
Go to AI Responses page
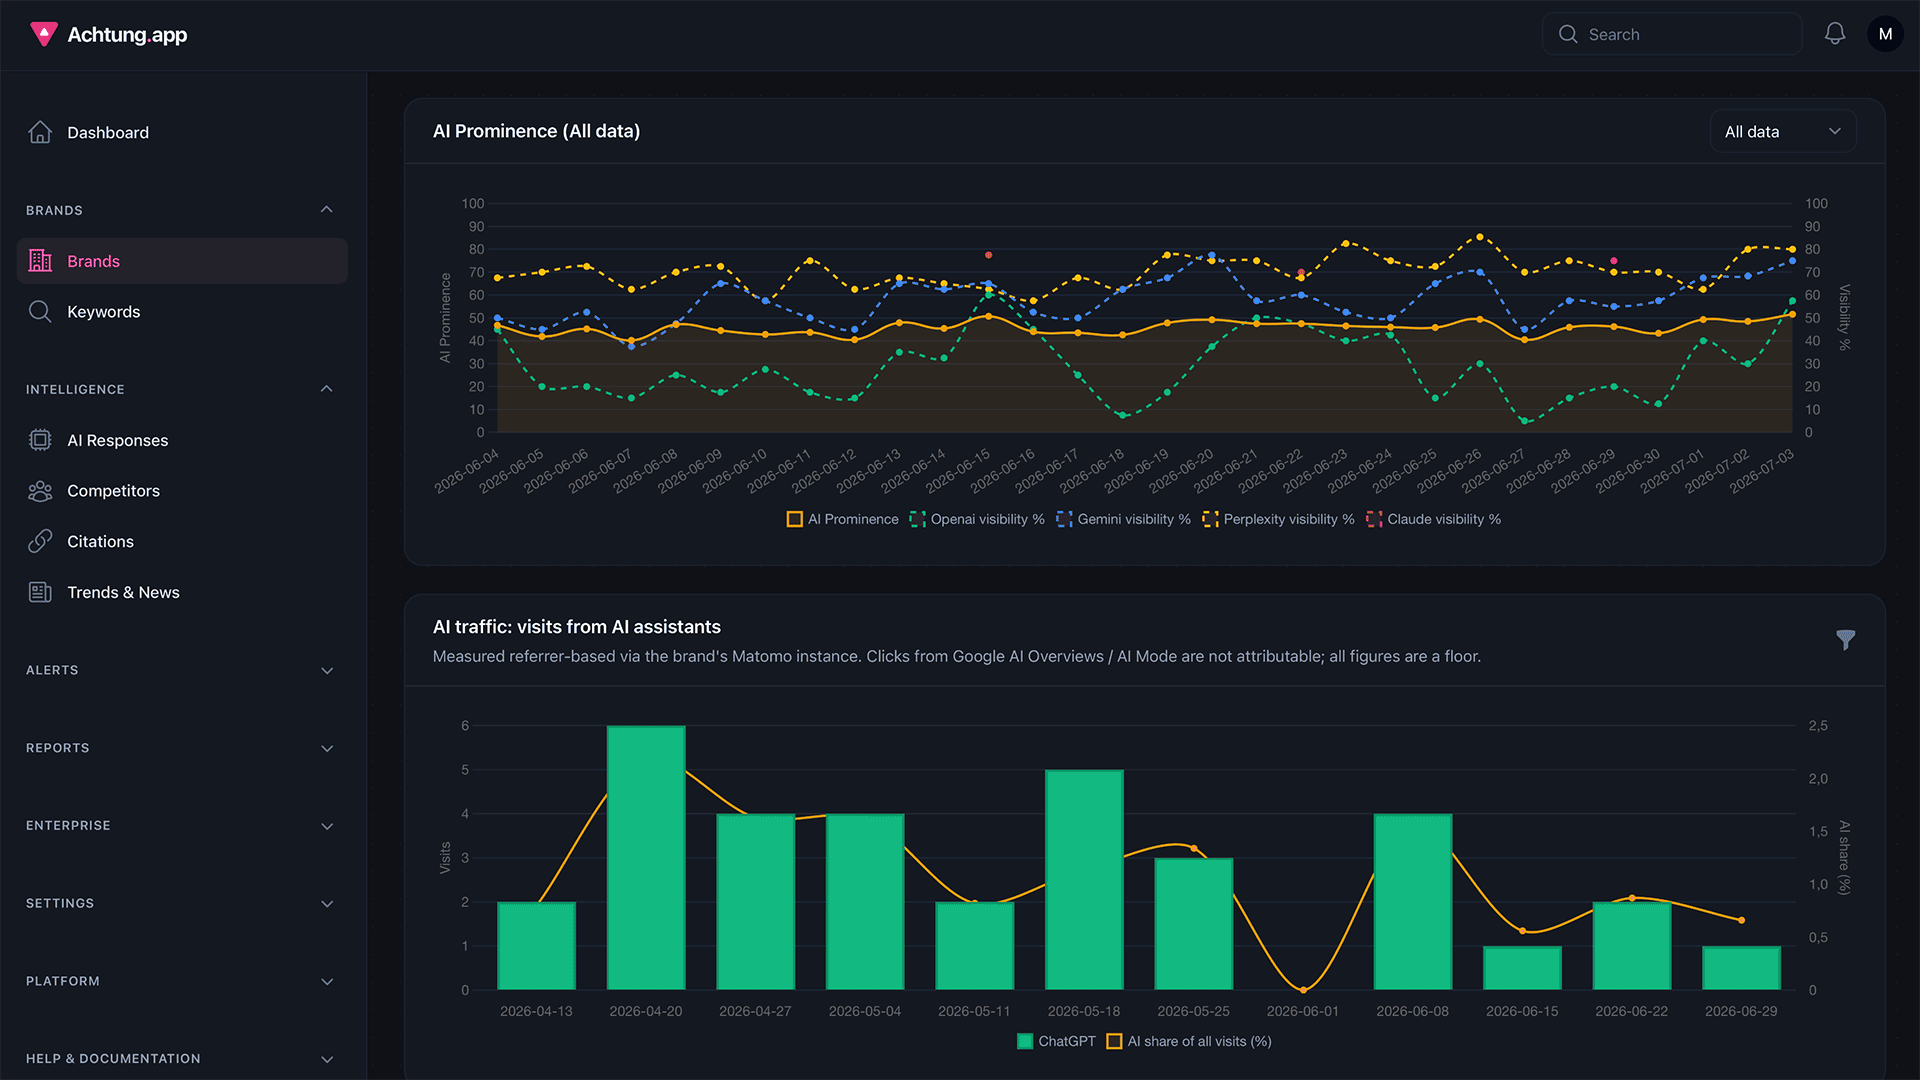[182, 440]
